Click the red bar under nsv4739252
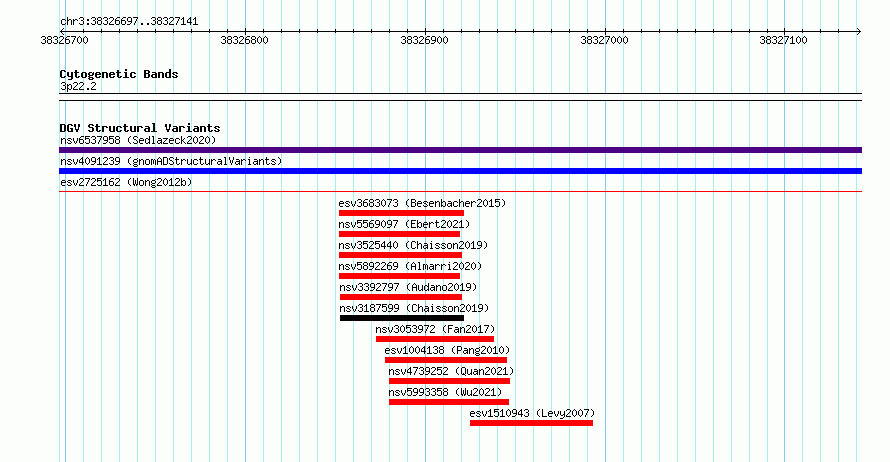 click(x=450, y=381)
